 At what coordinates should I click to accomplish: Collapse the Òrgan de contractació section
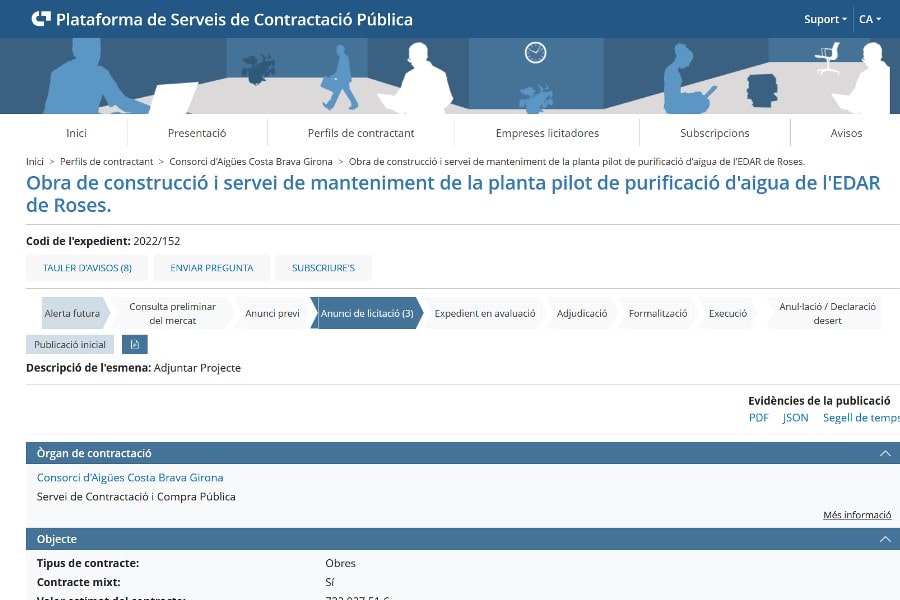pos(884,453)
